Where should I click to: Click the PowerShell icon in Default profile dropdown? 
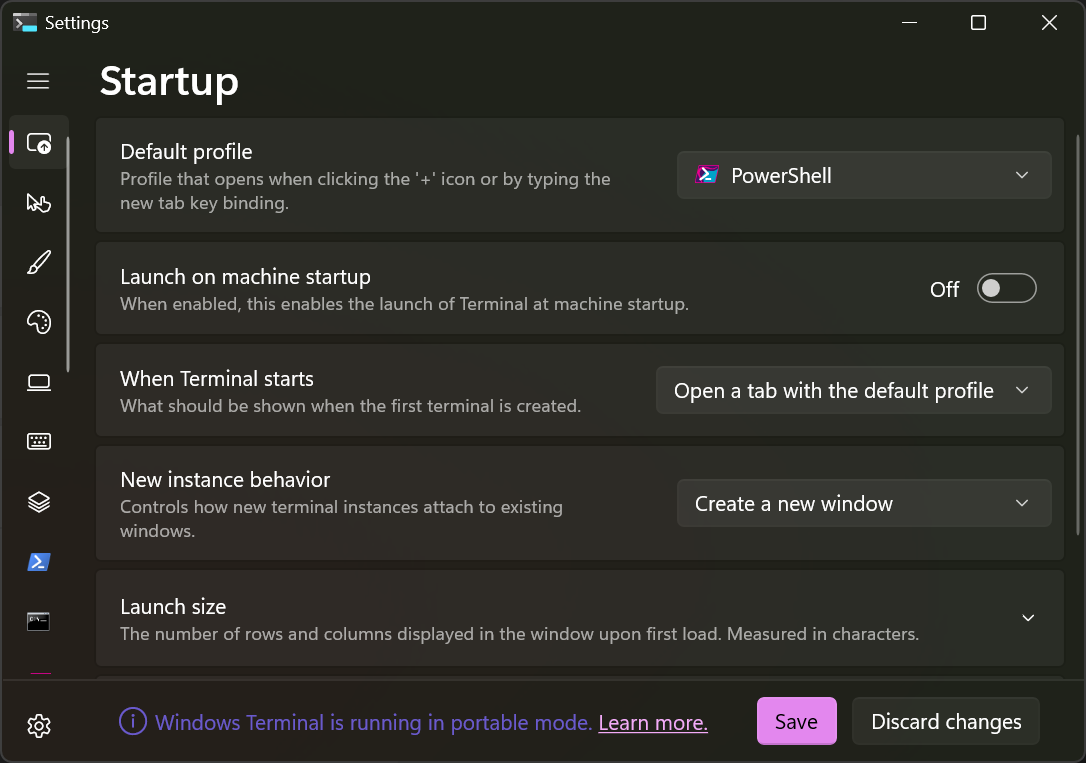pyautogui.click(x=707, y=175)
